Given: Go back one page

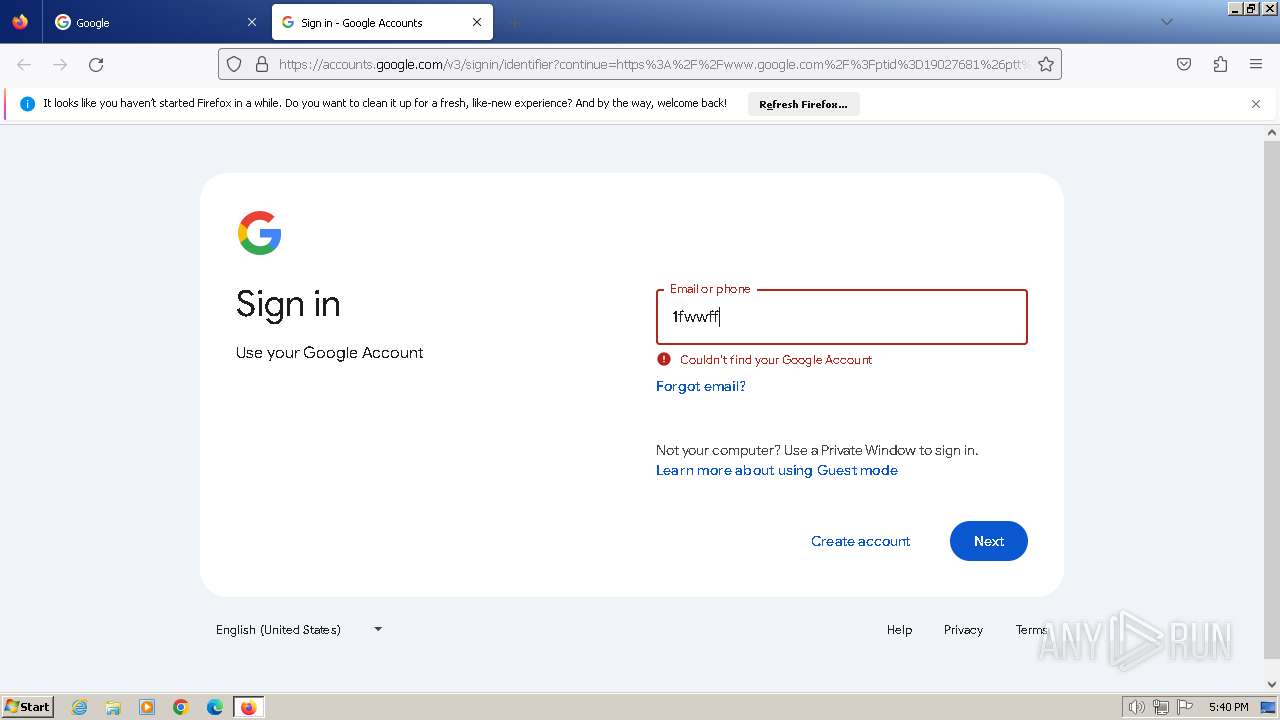Looking at the screenshot, I should click(x=24, y=64).
